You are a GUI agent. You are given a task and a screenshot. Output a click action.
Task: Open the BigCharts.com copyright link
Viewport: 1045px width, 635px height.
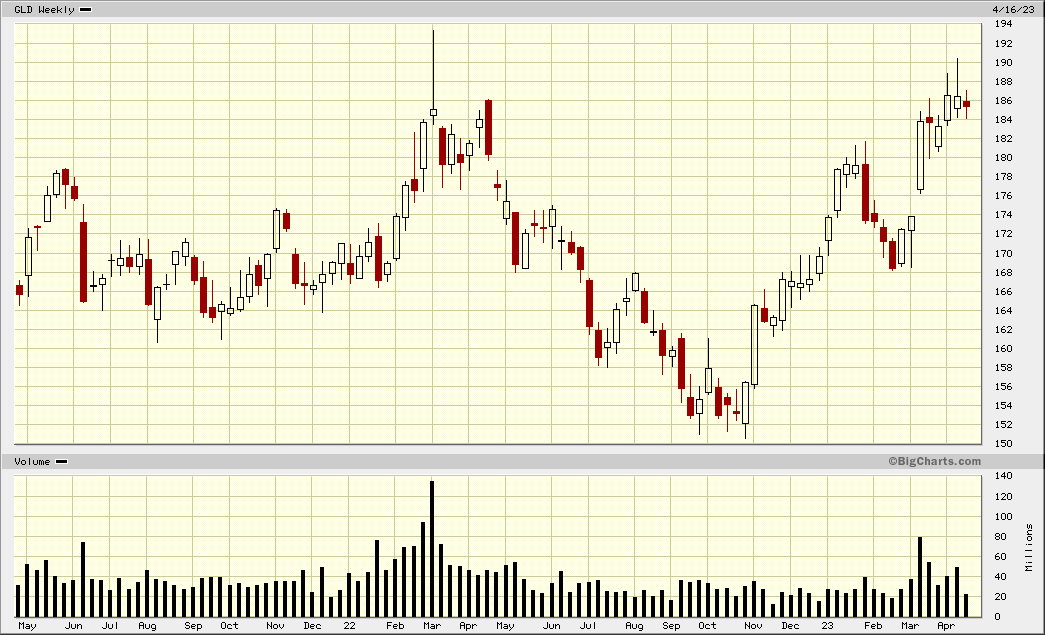(x=933, y=461)
